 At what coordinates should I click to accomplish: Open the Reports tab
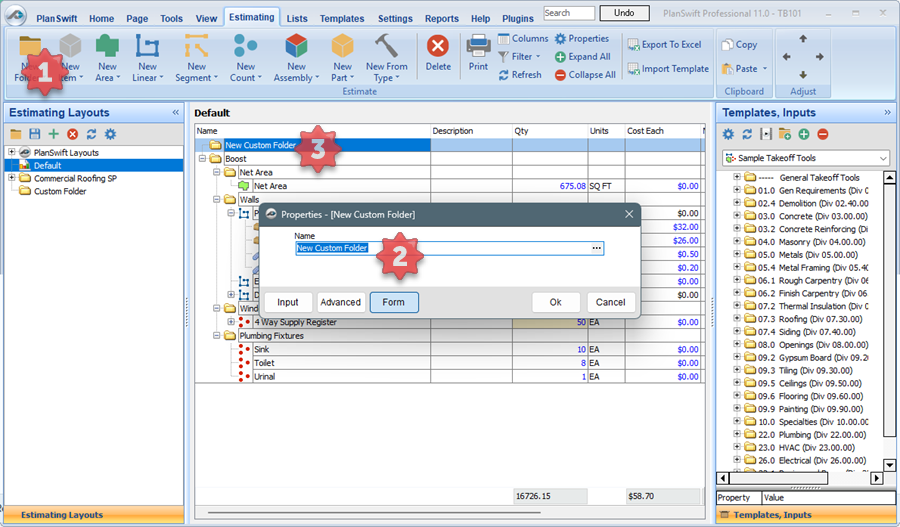[x=442, y=18]
